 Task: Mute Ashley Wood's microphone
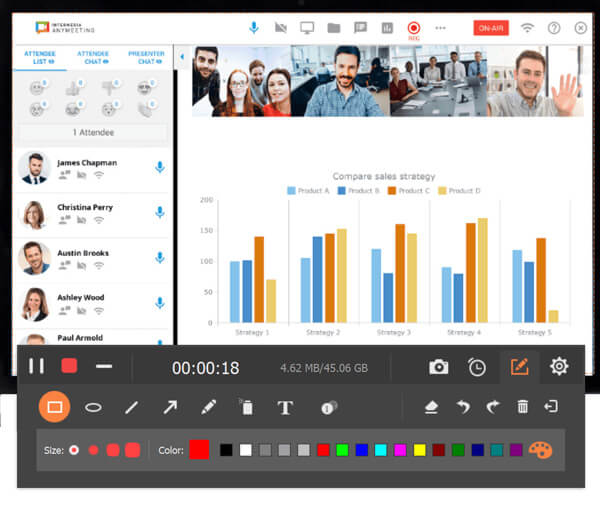[160, 303]
